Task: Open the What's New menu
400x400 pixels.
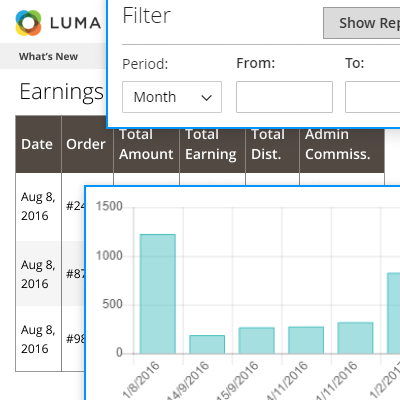Action: pyautogui.click(x=48, y=56)
